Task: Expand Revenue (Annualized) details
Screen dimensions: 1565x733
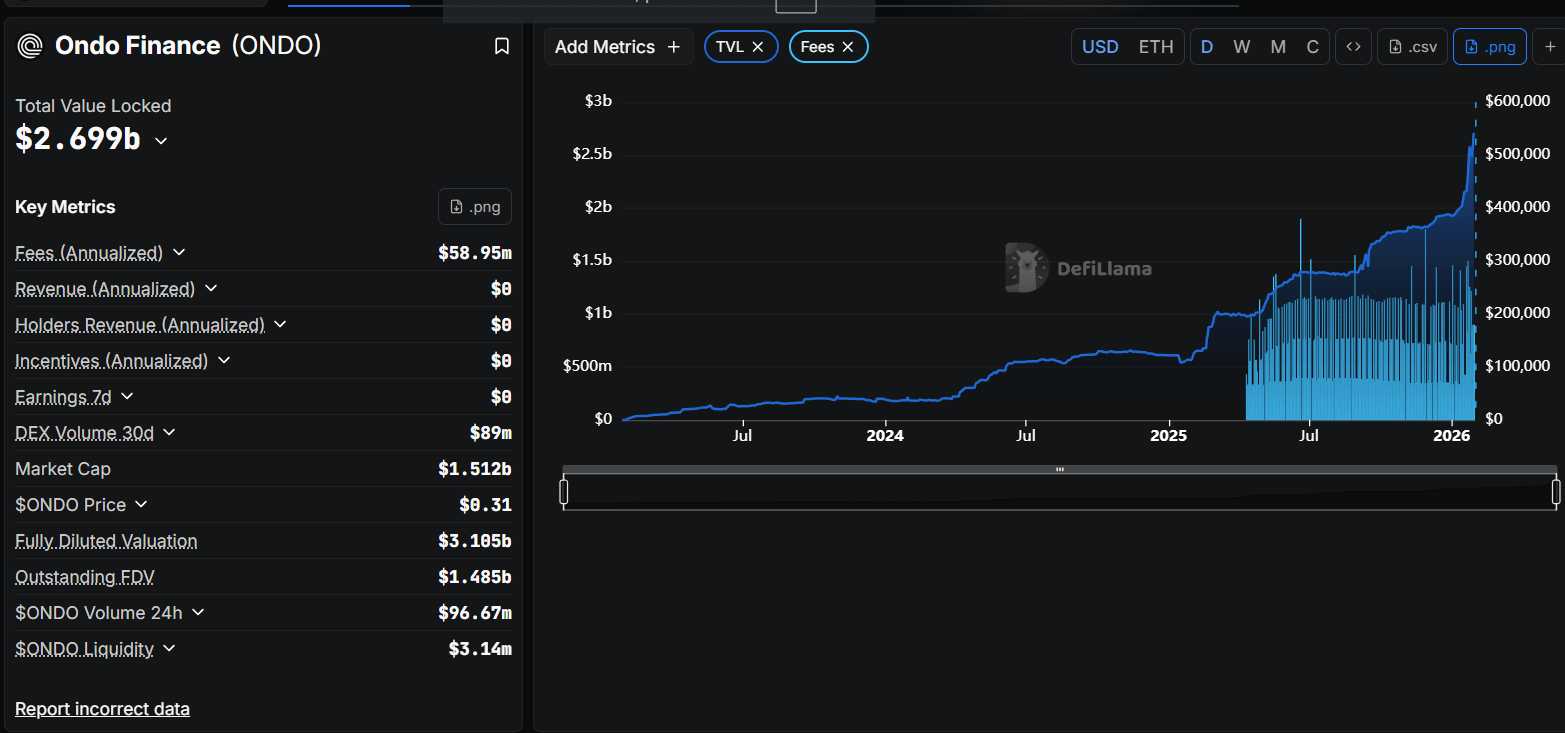Action: pos(211,288)
